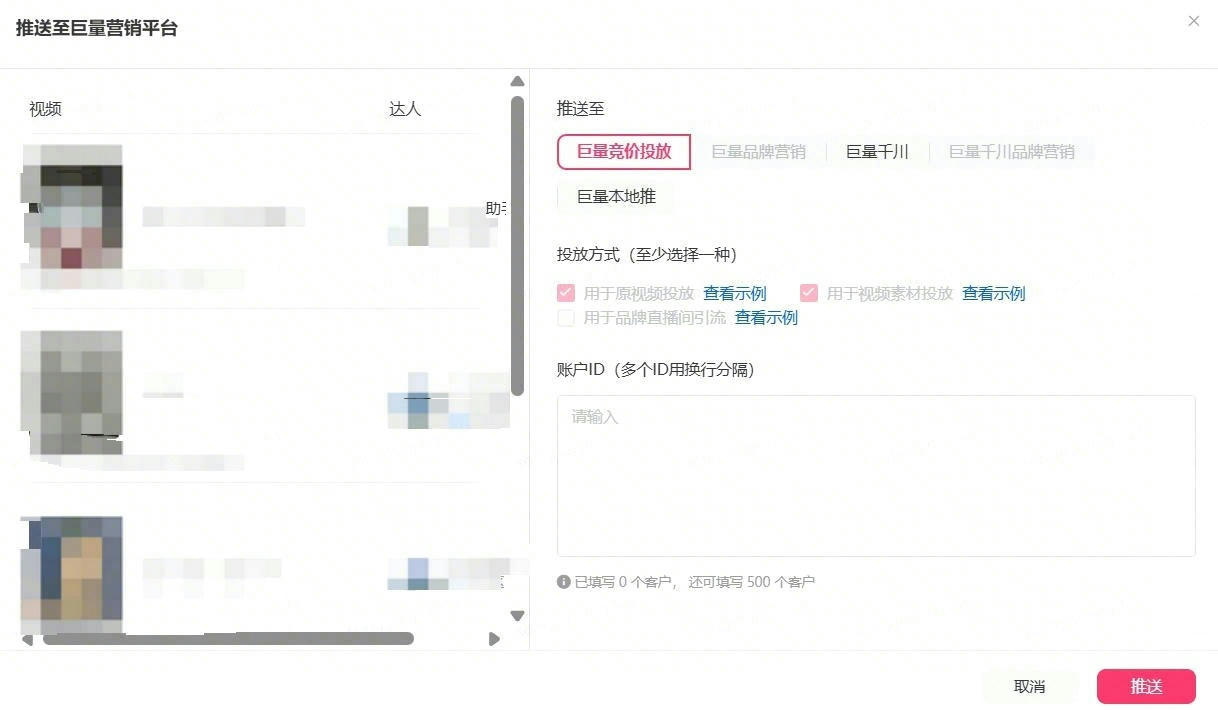This screenshot has width=1218, height=710.
Task: Choose the 巨量本地推 option
Action: point(616,197)
